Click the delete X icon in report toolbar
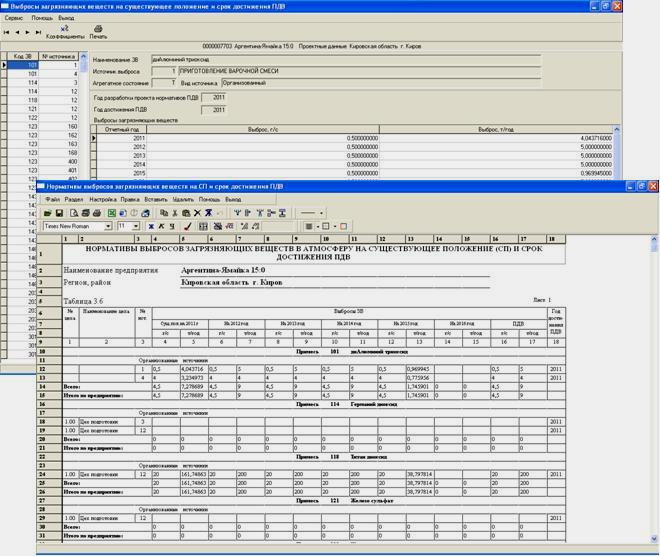660x556 pixels. (x=196, y=213)
